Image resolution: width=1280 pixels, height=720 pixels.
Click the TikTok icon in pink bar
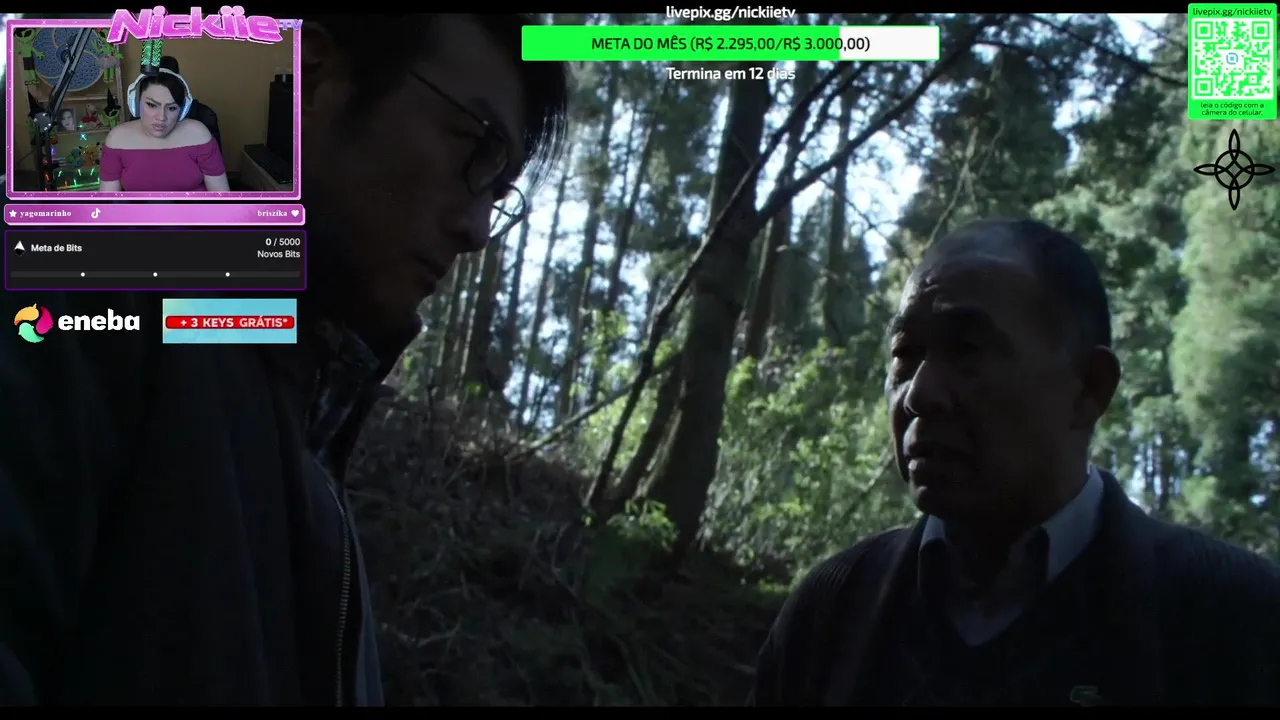96,213
